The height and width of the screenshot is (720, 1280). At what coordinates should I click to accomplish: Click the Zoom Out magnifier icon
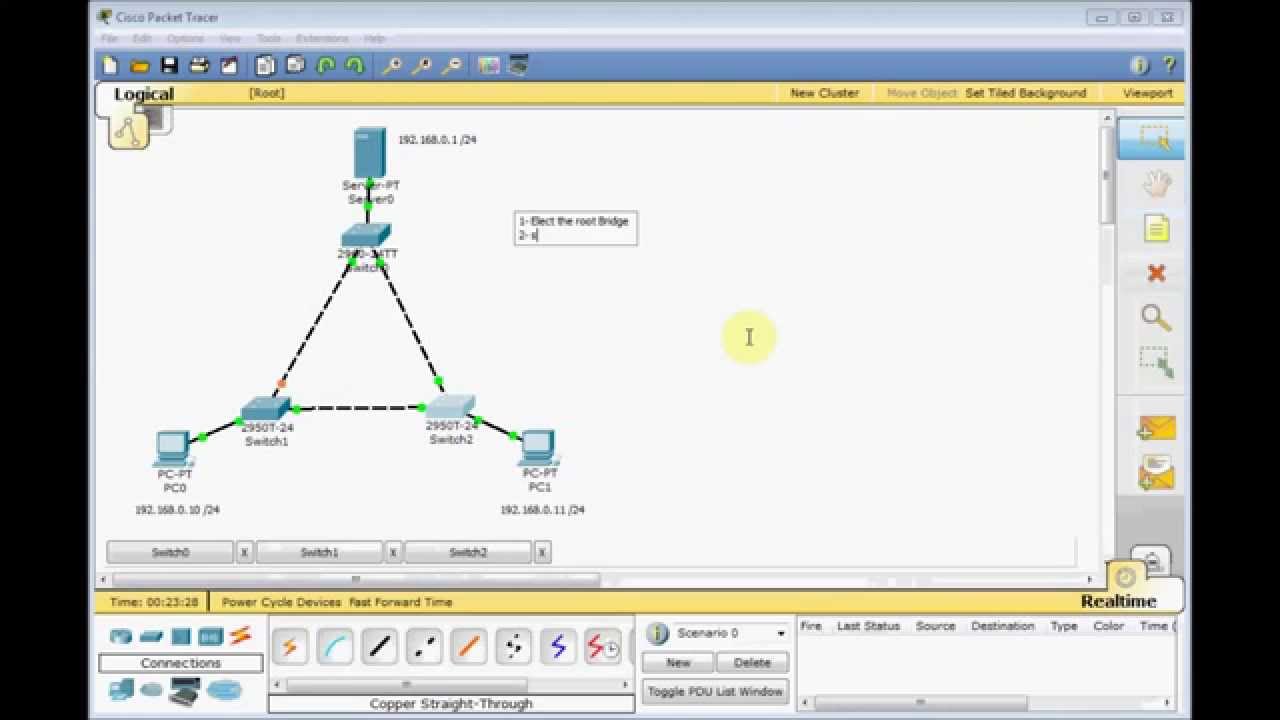(452, 66)
